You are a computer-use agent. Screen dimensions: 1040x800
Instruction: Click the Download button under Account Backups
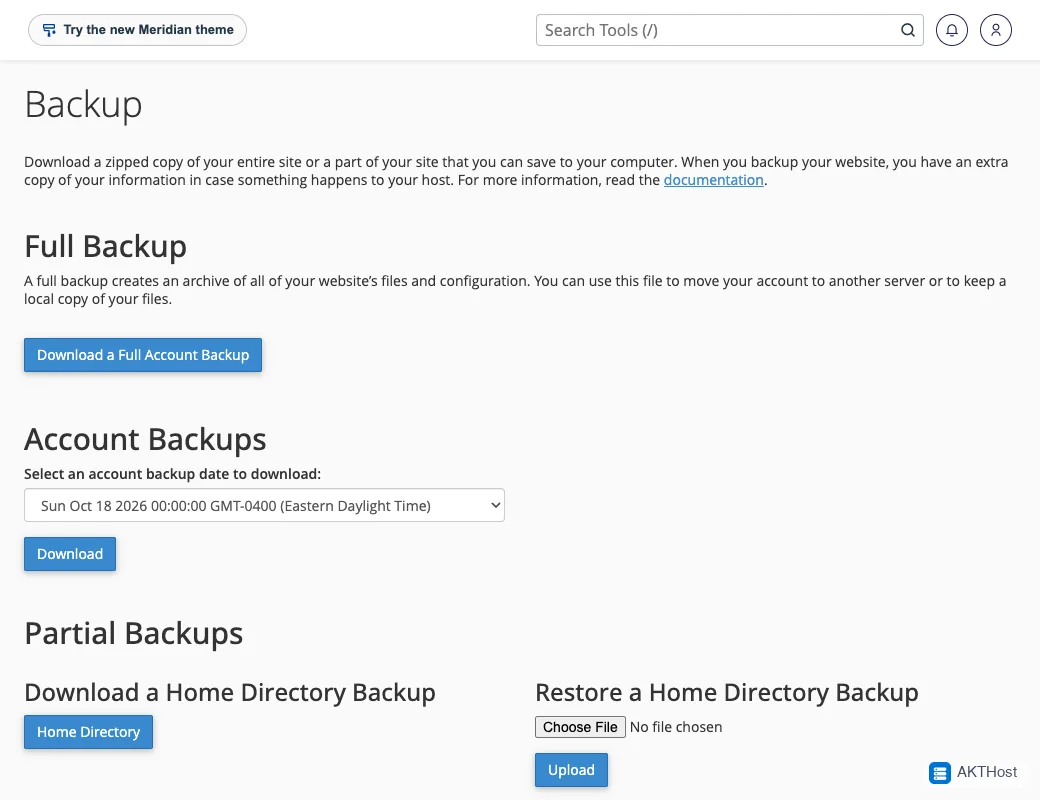70,554
